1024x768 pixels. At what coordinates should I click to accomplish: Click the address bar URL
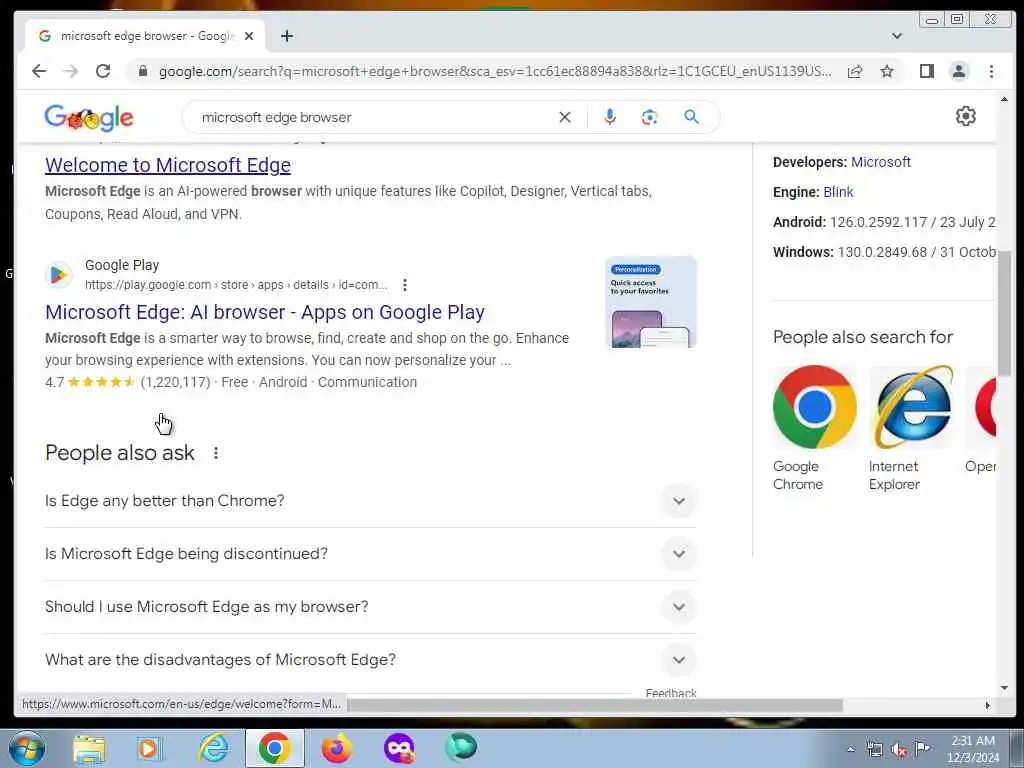[494, 71]
